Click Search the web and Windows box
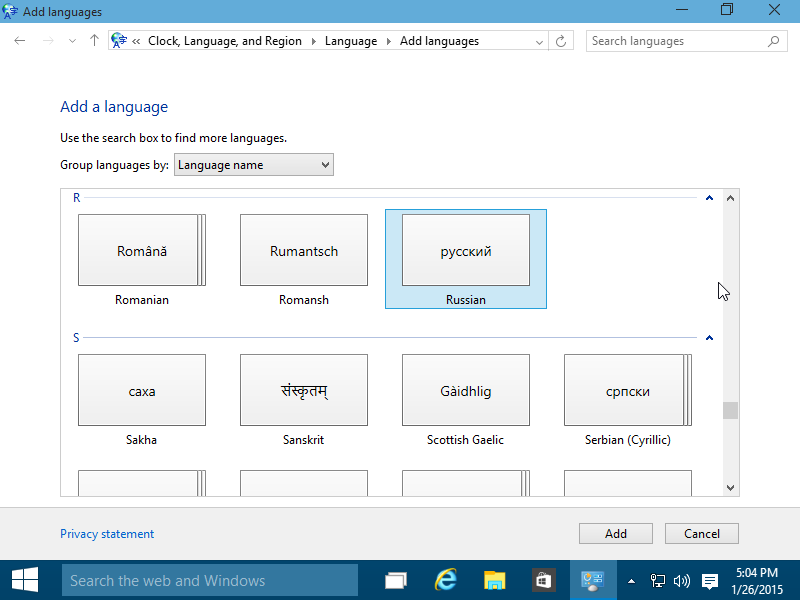 click(210, 580)
